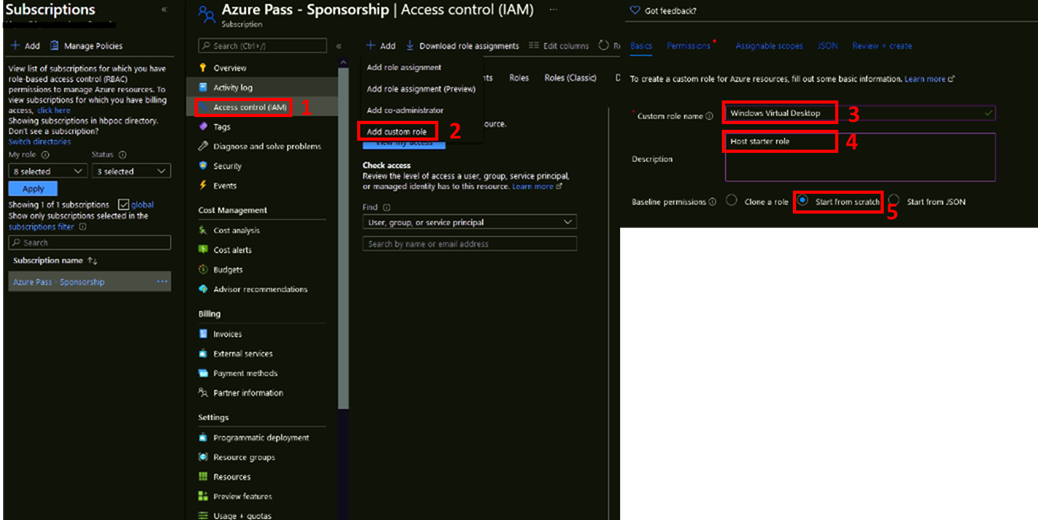Click the Advisor recommendations icon
Screen dimensions: 1038x520
pyautogui.click(x=203, y=289)
